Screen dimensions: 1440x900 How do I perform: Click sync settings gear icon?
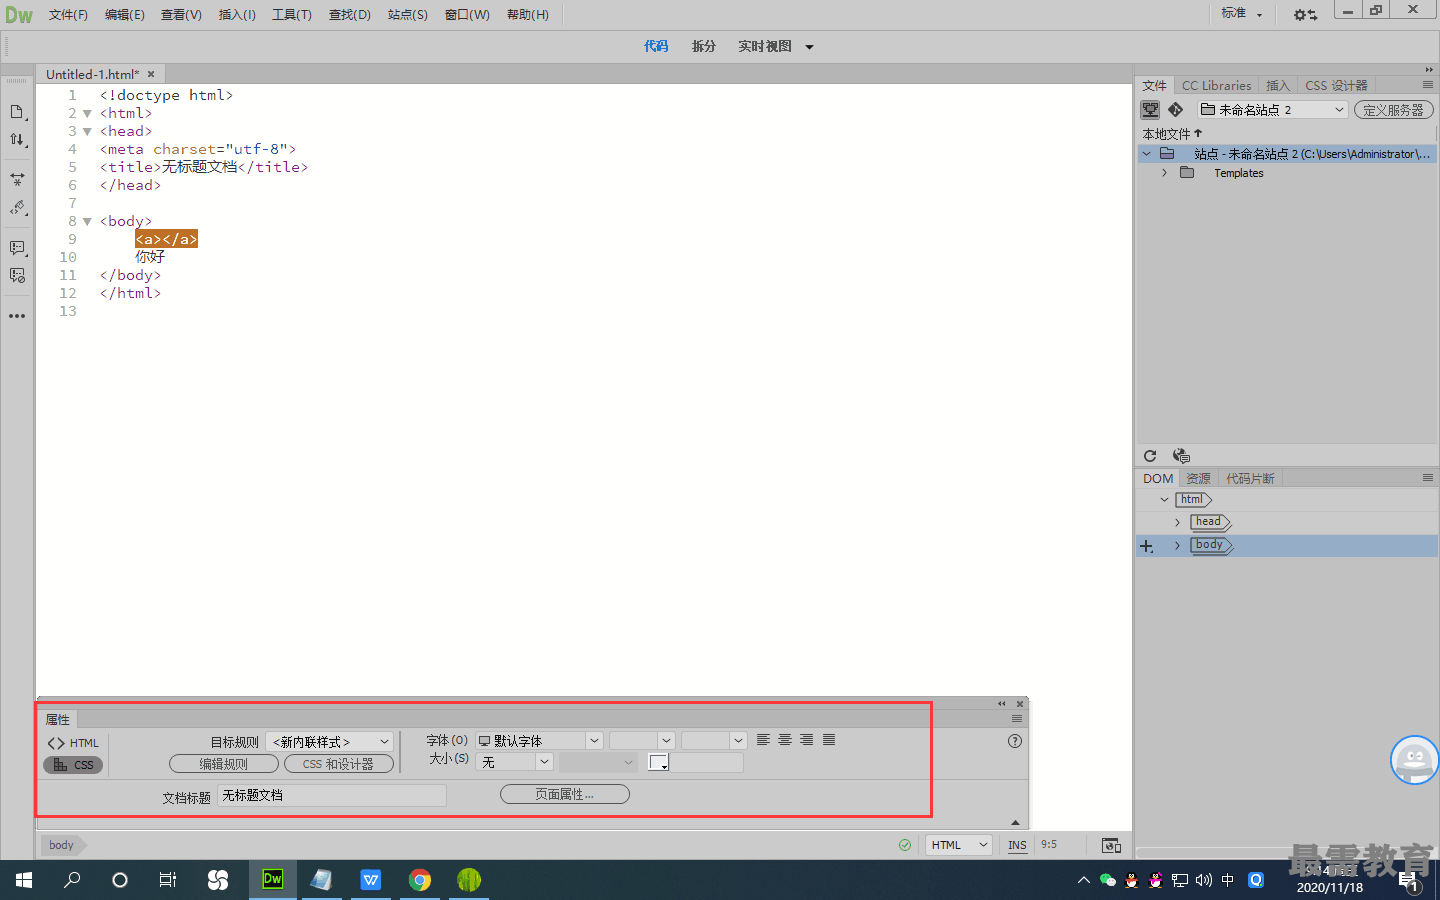[x=1305, y=15]
